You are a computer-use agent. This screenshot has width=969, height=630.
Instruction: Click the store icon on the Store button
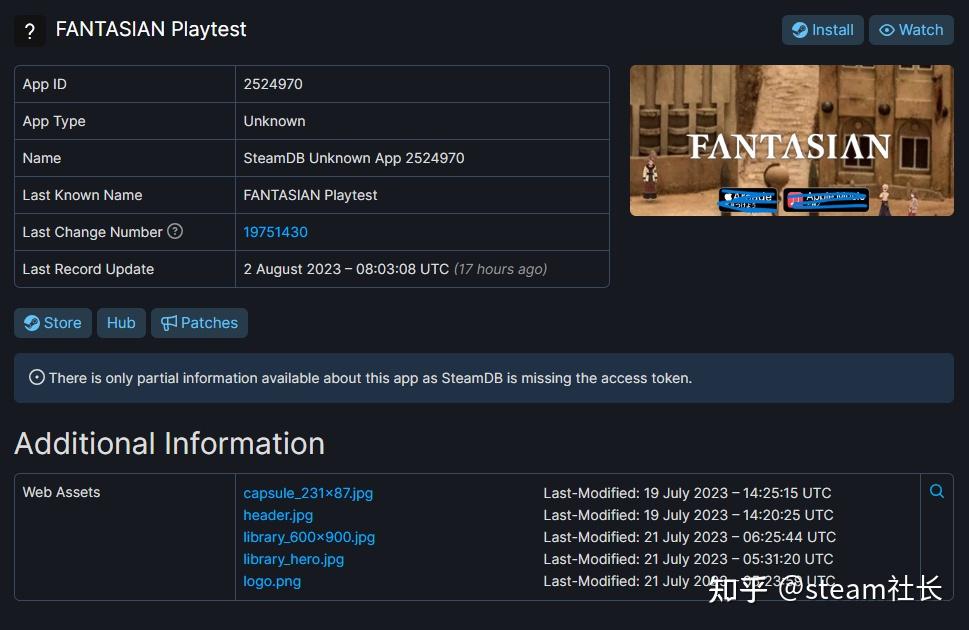pyautogui.click(x=32, y=322)
